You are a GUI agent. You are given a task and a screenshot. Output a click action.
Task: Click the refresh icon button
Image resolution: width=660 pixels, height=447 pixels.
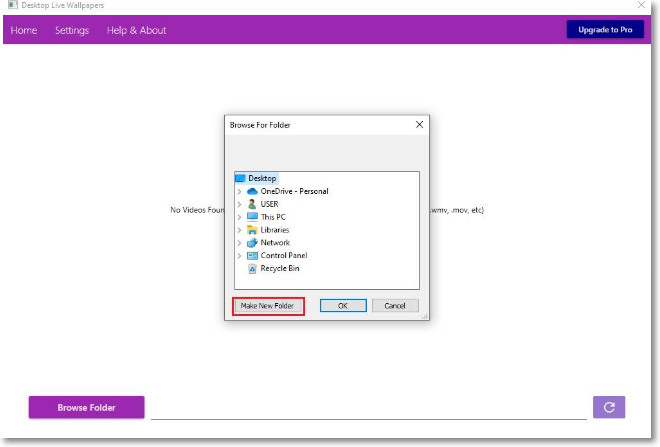click(x=609, y=407)
